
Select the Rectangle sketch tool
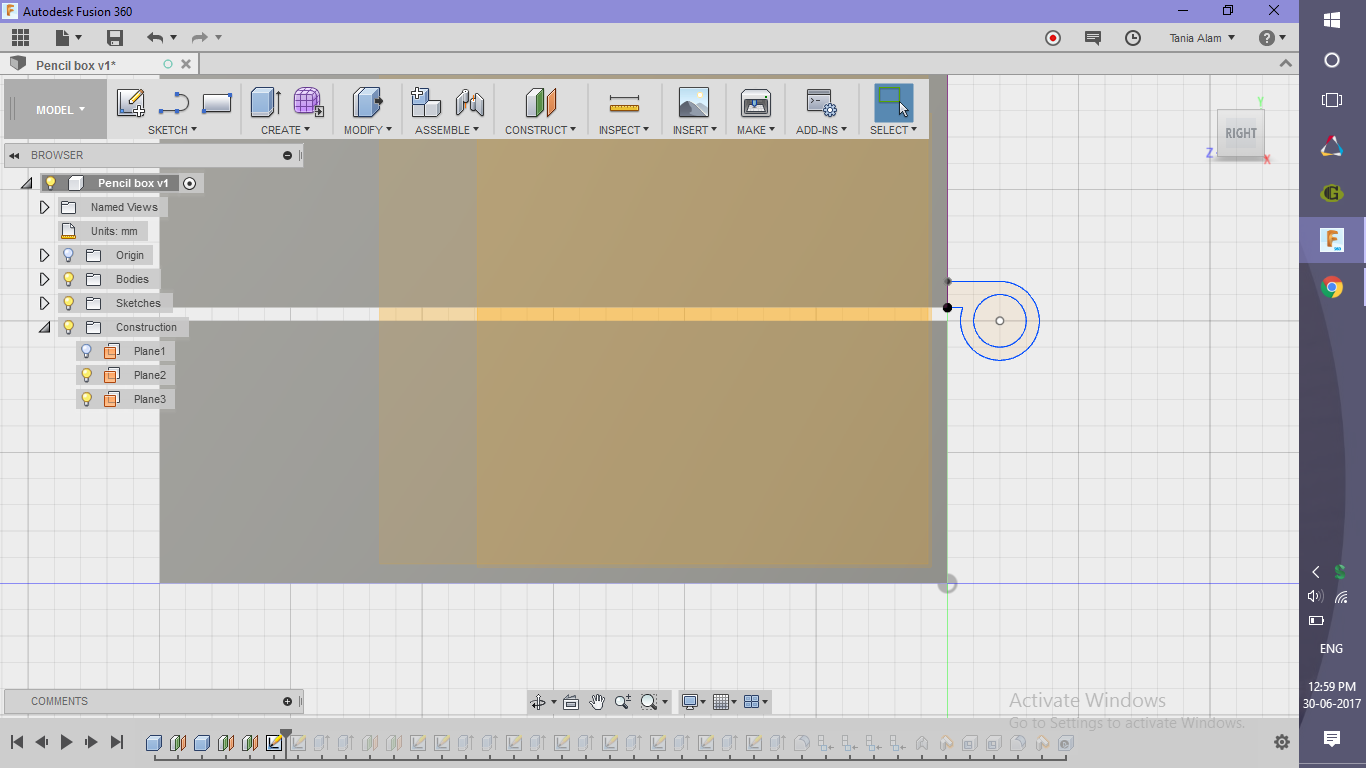pyautogui.click(x=217, y=103)
